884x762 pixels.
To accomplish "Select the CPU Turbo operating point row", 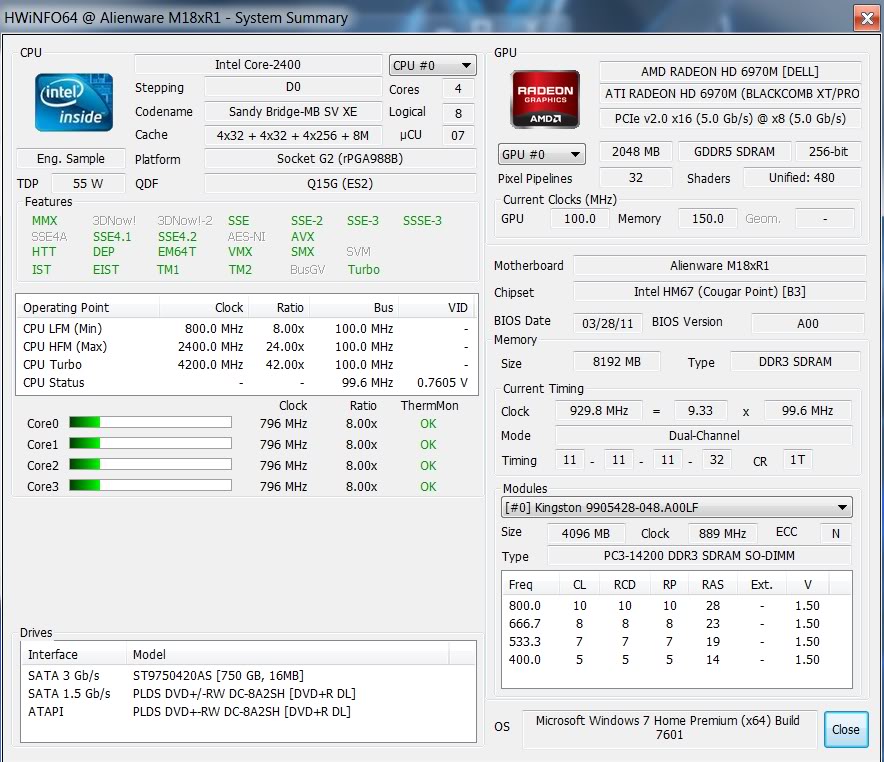I will point(246,365).
